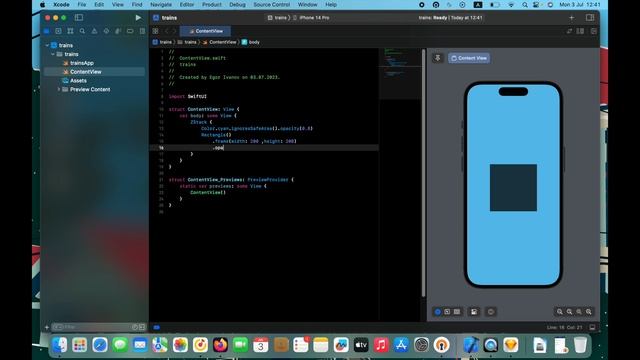Select Assets catalog in navigator

pyautogui.click(x=78, y=81)
